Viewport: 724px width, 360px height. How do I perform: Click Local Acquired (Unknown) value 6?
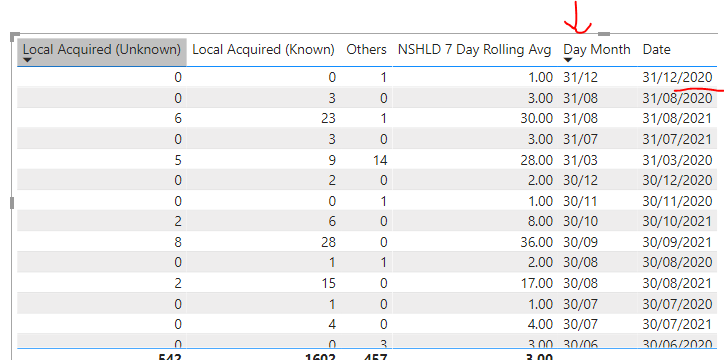(178, 119)
